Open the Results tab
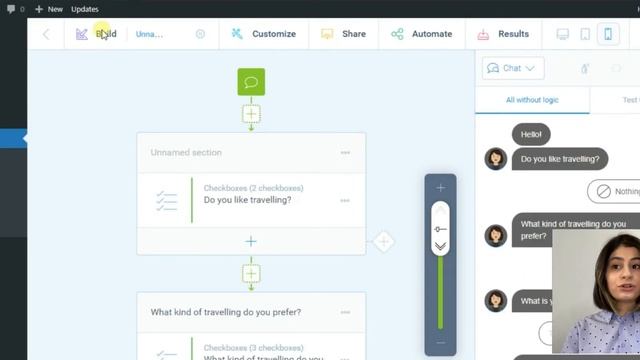Viewport: 640px width, 360px height. [503, 34]
